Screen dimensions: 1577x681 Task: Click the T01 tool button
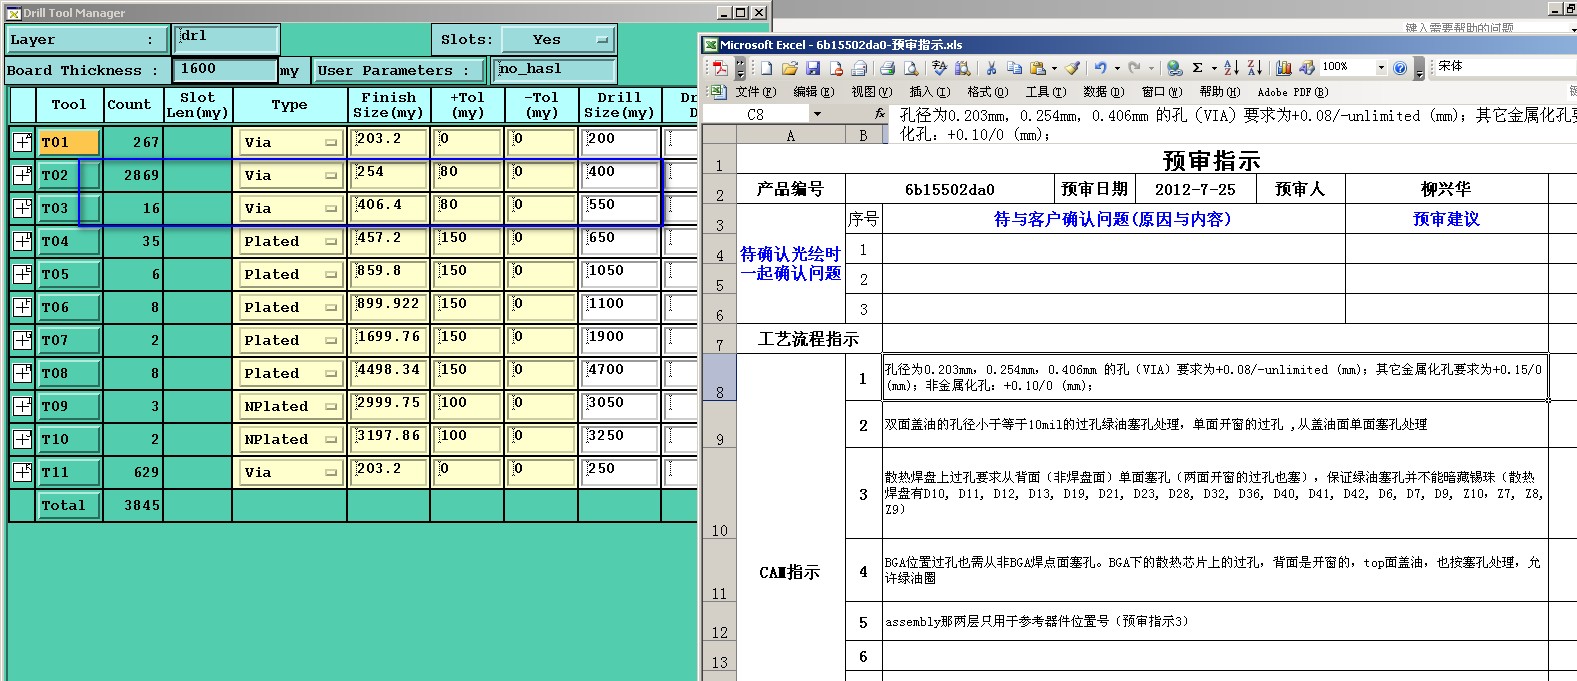pyautogui.click(x=69, y=142)
